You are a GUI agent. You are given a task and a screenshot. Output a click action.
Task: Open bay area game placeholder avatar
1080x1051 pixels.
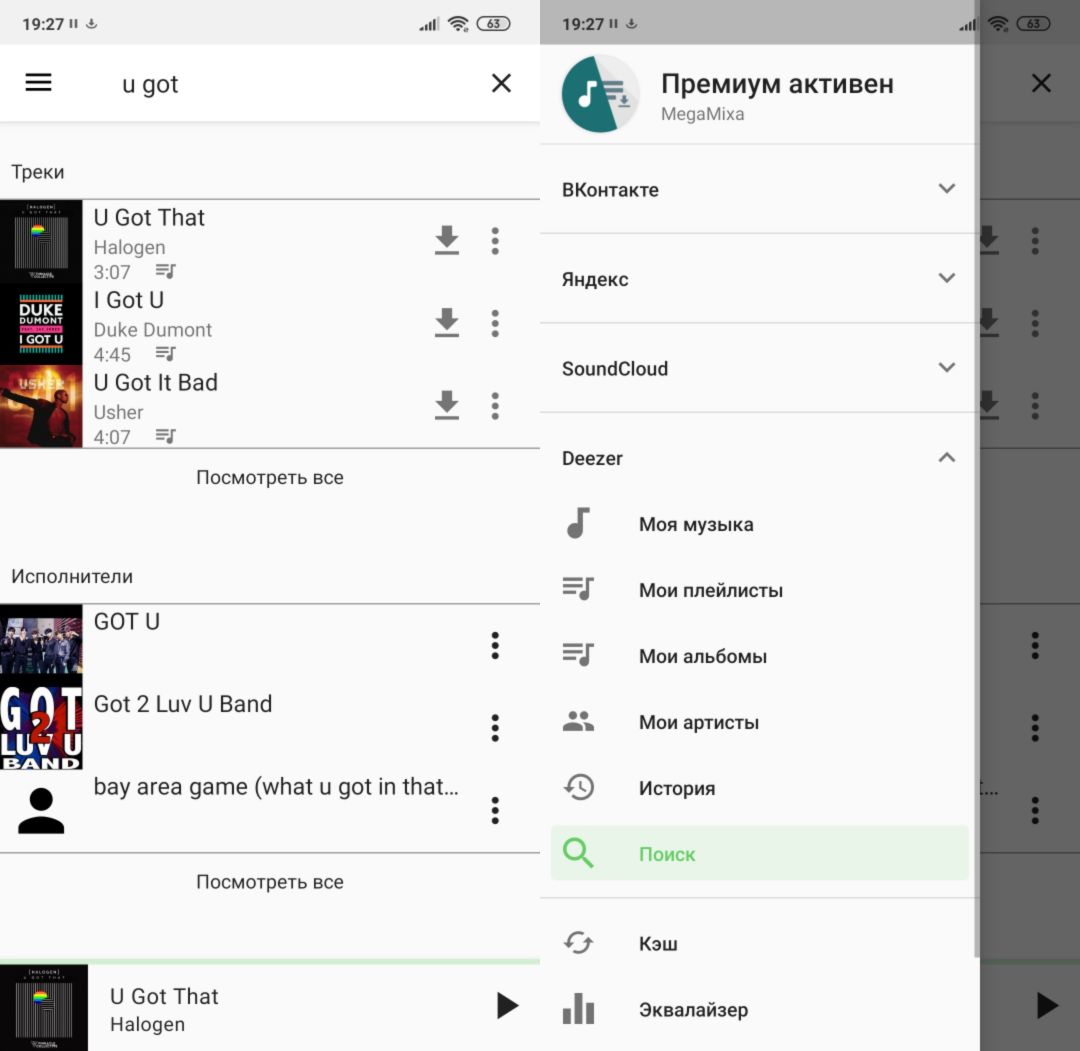pyautogui.click(x=41, y=811)
